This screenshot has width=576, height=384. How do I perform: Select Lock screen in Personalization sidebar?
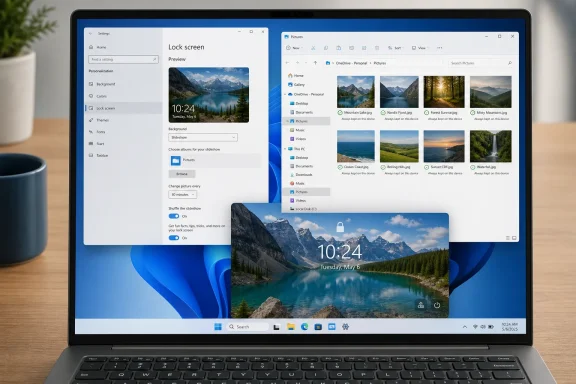coord(124,108)
